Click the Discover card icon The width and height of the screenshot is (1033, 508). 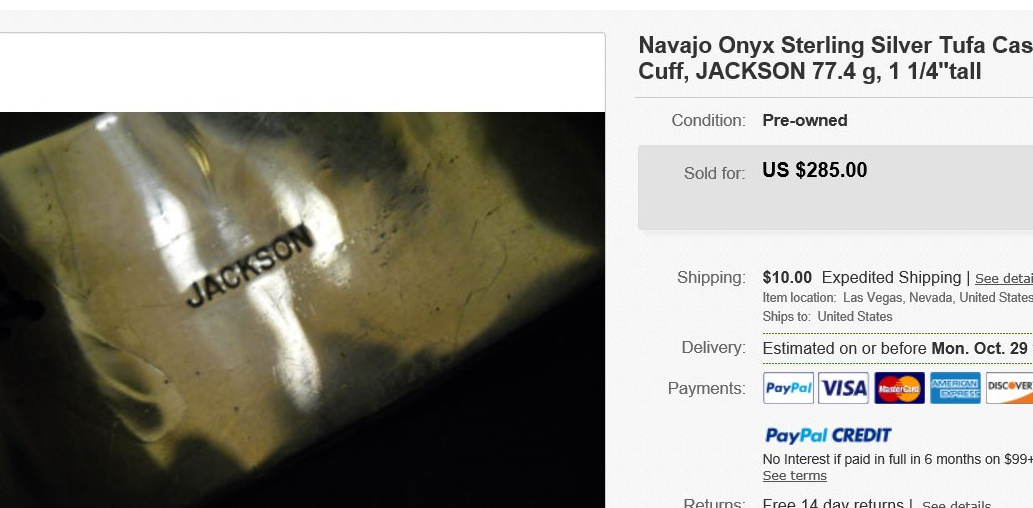tap(1009, 388)
